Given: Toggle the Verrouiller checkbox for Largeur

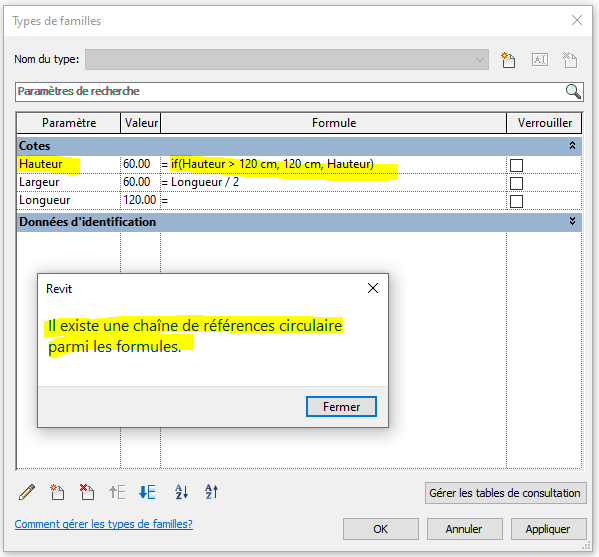Looking at the screenshot, I should 516,183.
